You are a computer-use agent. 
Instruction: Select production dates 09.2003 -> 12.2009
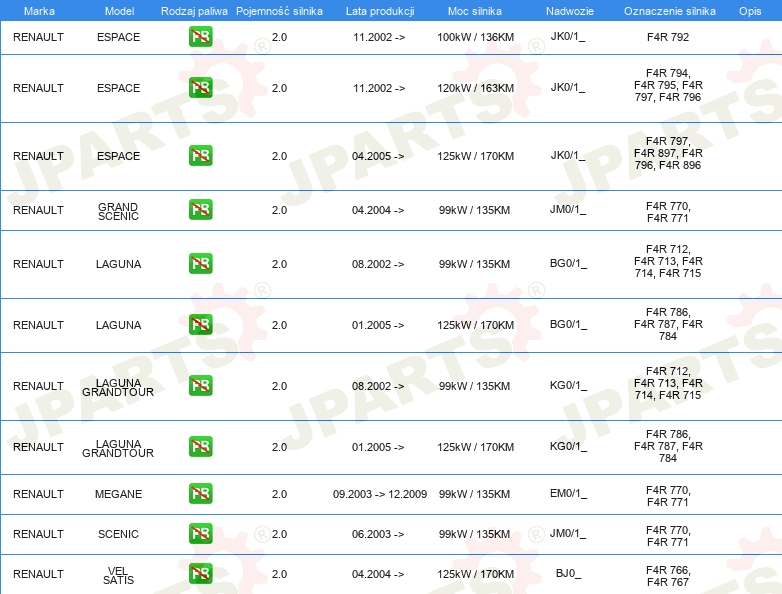coord(380,494)
